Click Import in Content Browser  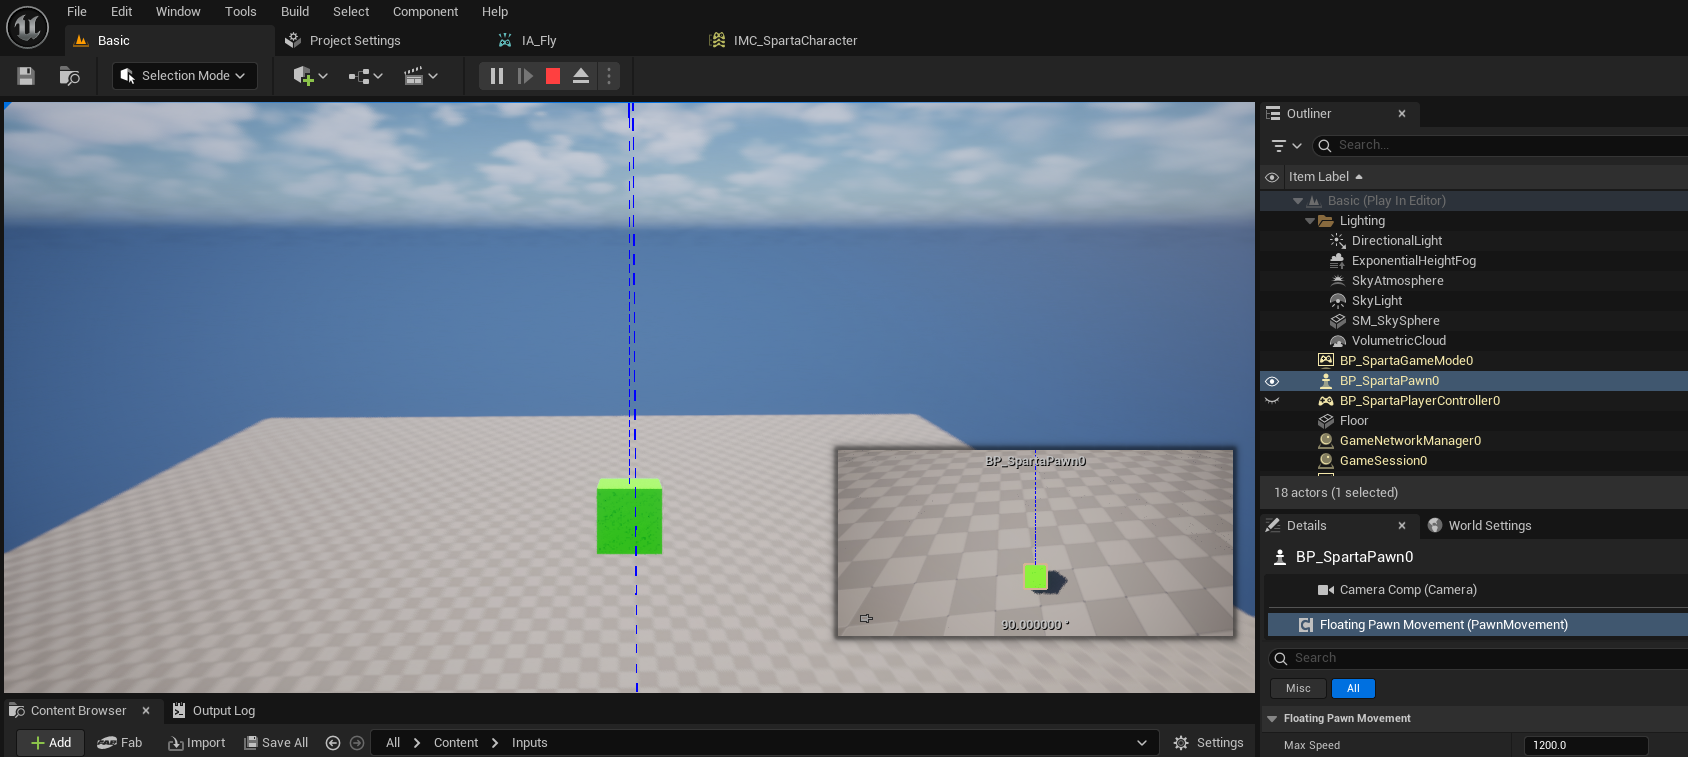[197, 743]
